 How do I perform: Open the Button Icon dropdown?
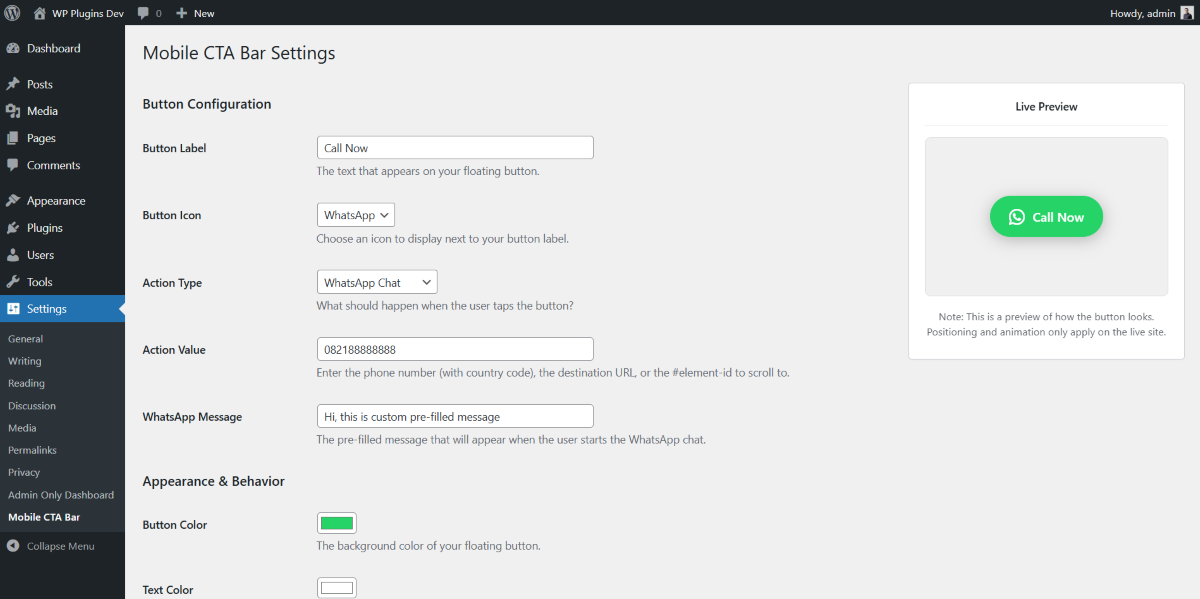tap(356, 215)
